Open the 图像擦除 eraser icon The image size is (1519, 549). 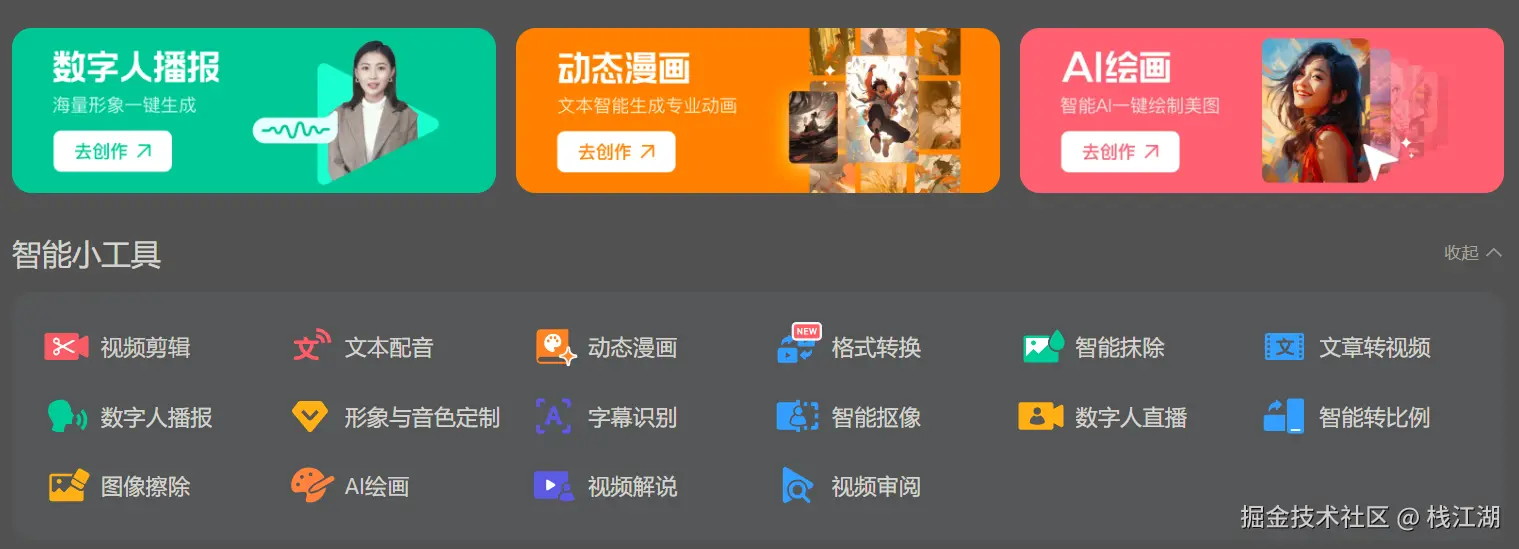(69, 486)
